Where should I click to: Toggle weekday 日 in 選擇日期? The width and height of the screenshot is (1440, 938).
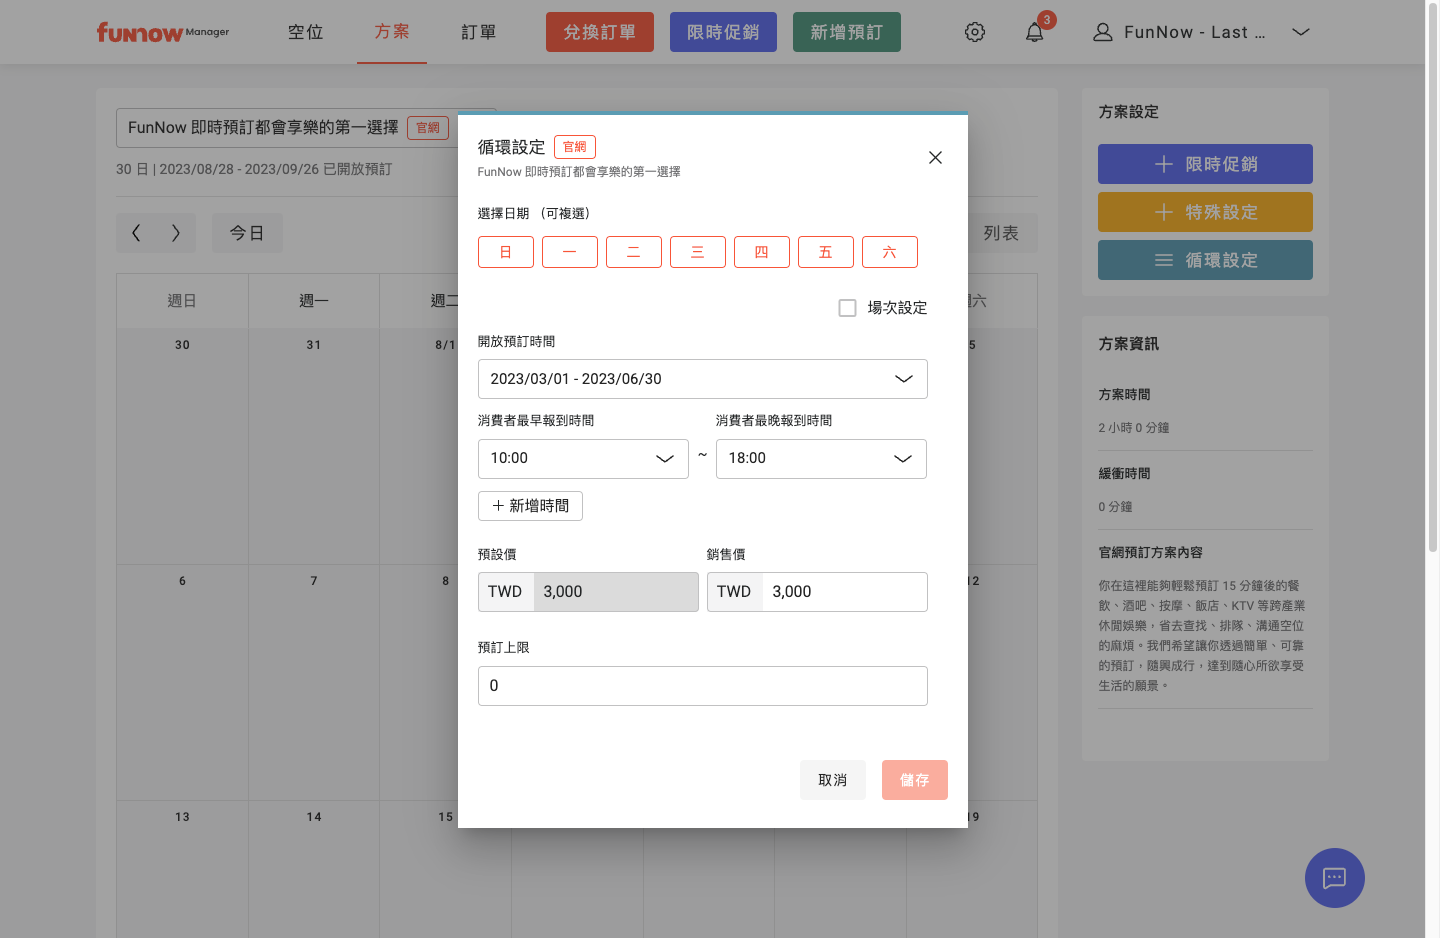click(506, 252)
